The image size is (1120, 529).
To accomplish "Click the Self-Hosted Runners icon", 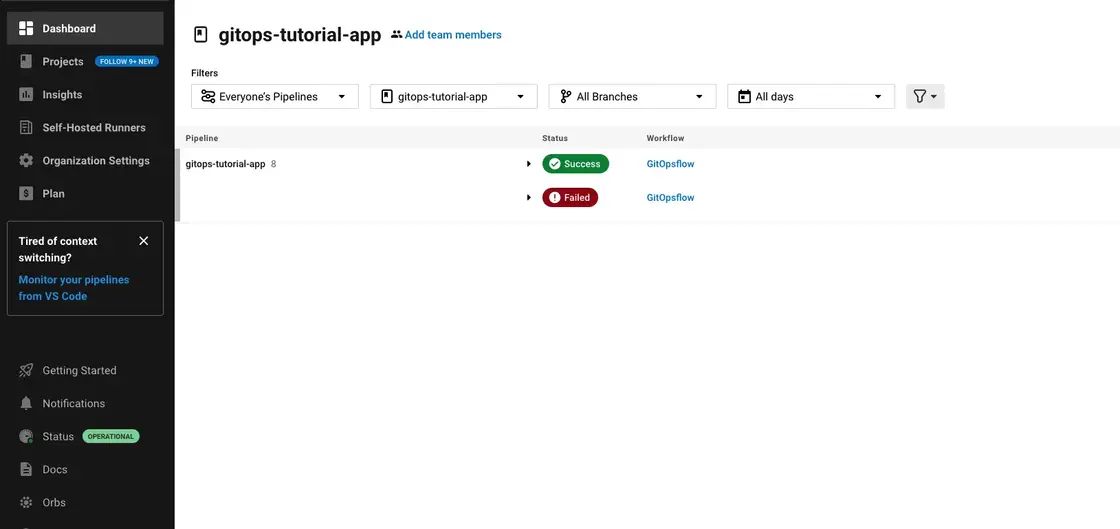I will tap(26, 127).
